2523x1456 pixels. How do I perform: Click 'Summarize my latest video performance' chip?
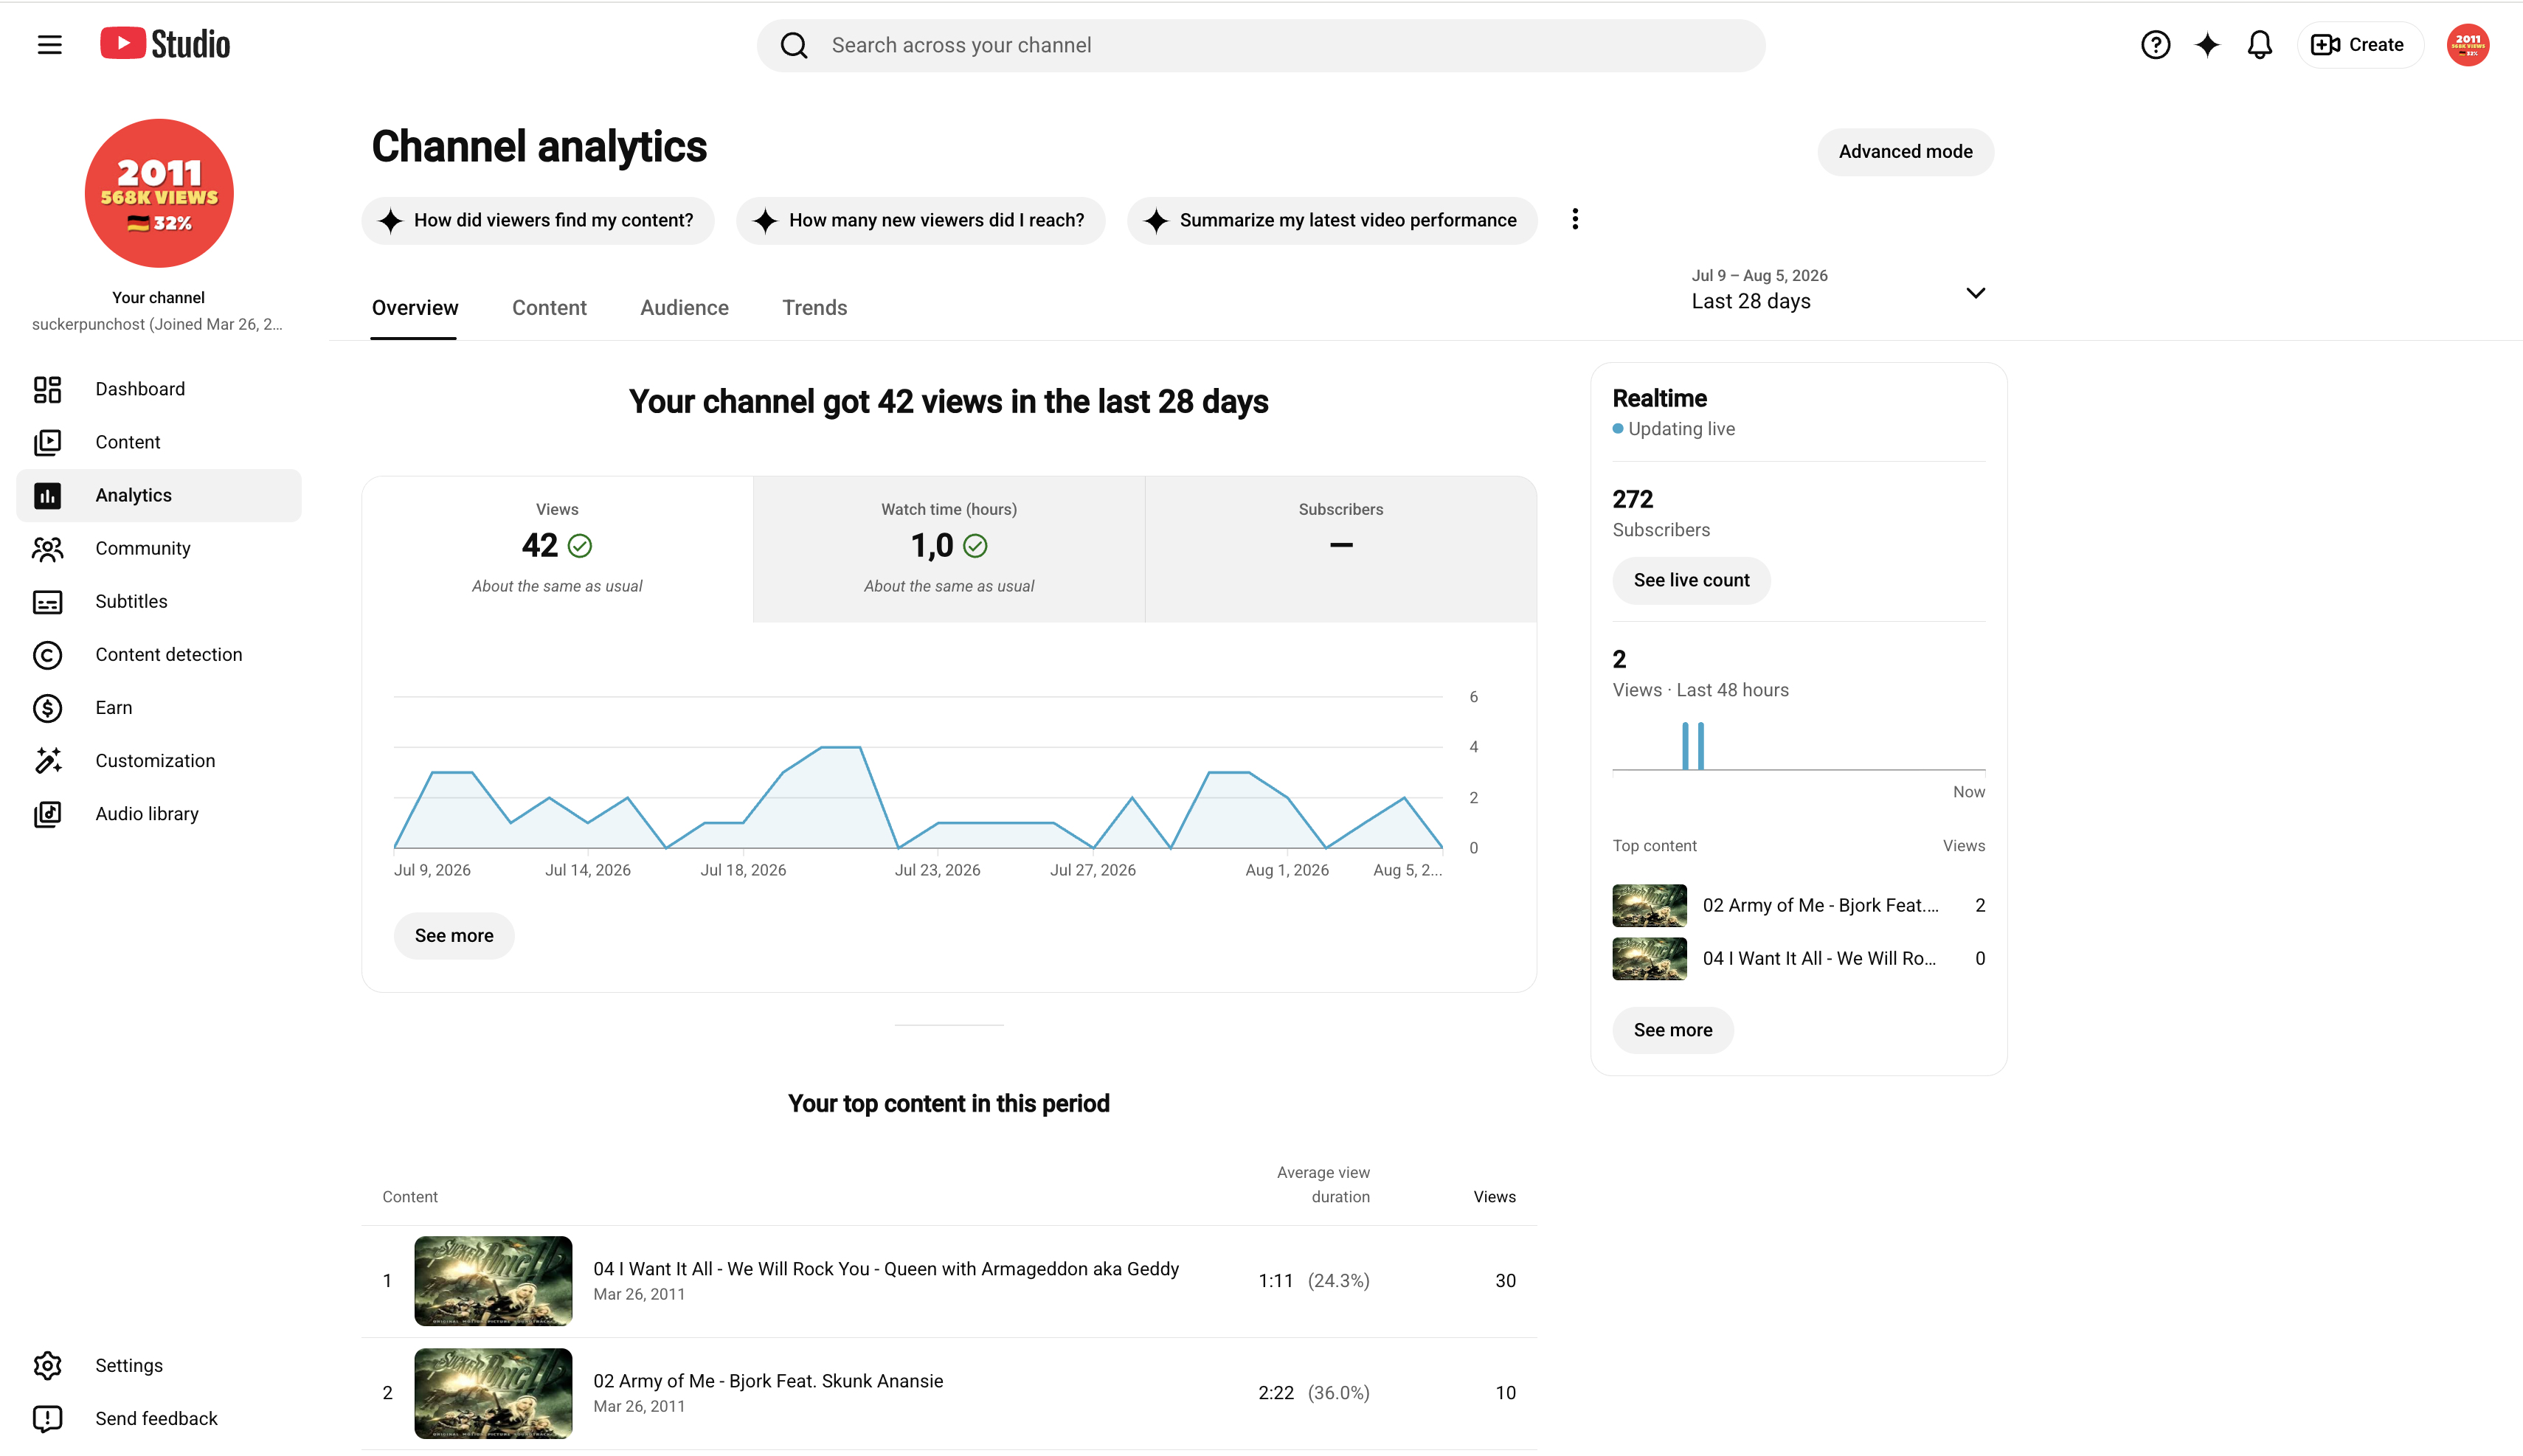point(1332,220)
